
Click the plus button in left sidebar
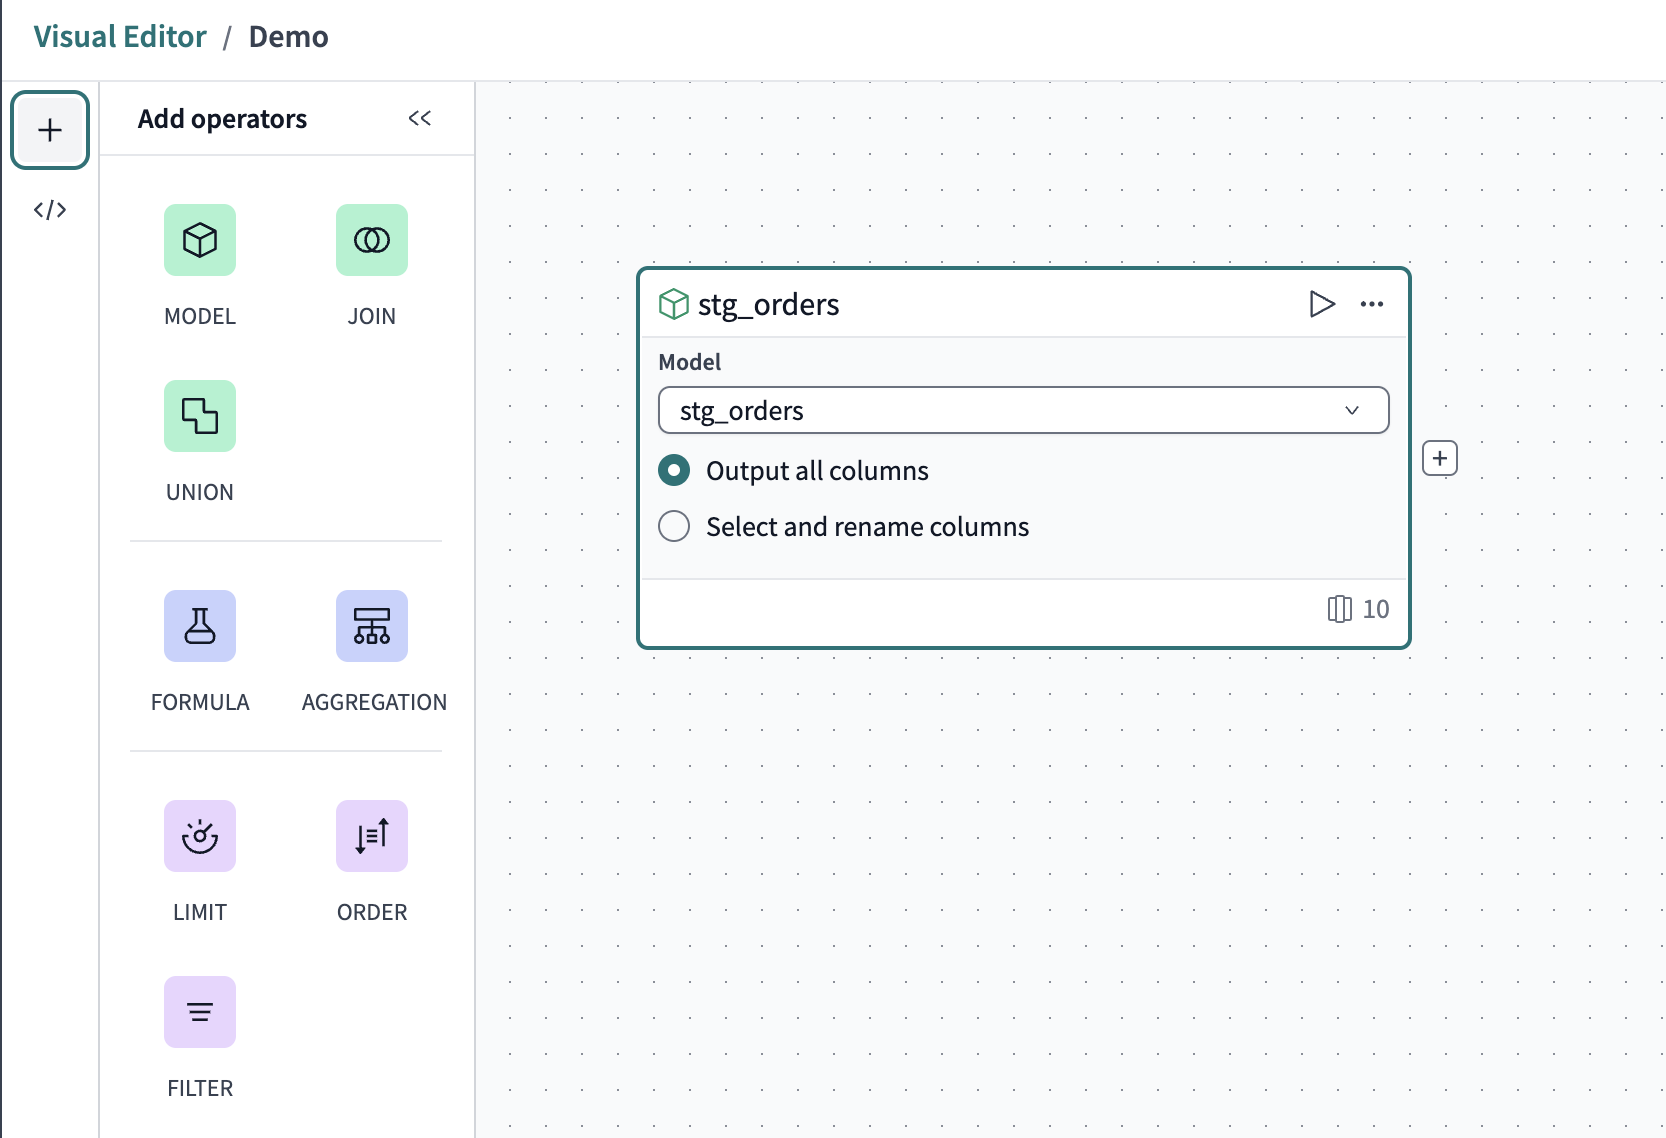click(x=50, y=130)
